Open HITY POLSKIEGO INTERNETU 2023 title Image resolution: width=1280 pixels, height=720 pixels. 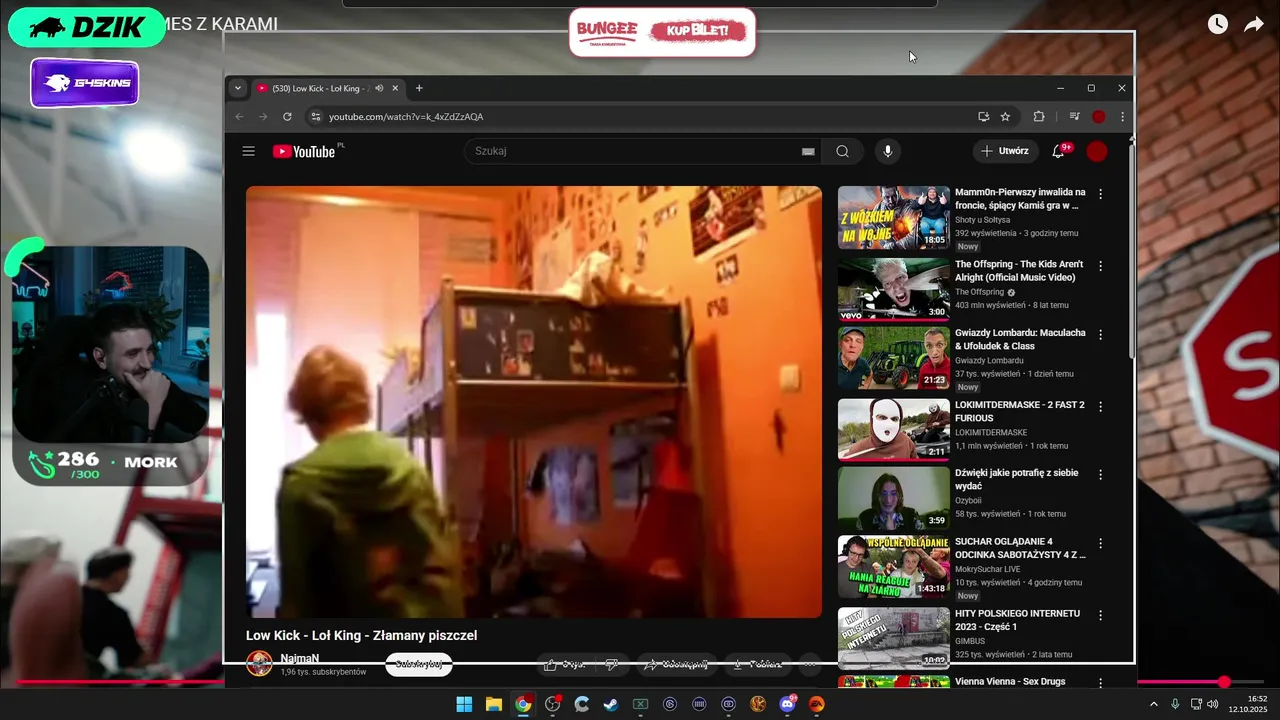(x=1017, y=619)
